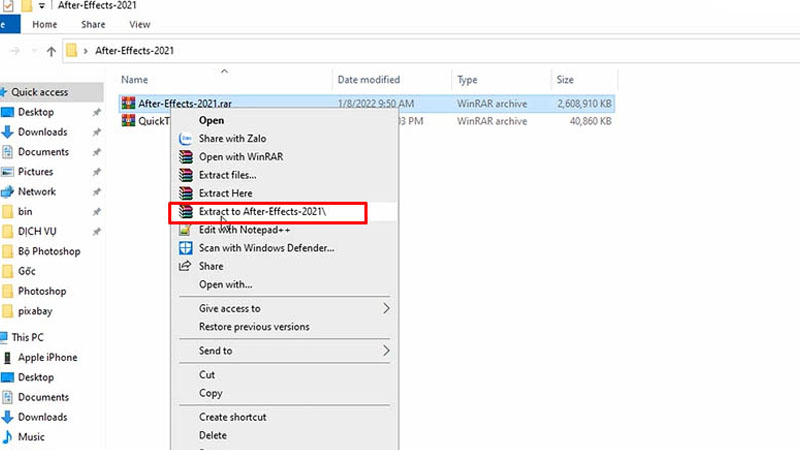The width and height of the screenshot is (800, 450).
Task: Open quick access toolbar dropdown arrow
Action: (41, 6)
